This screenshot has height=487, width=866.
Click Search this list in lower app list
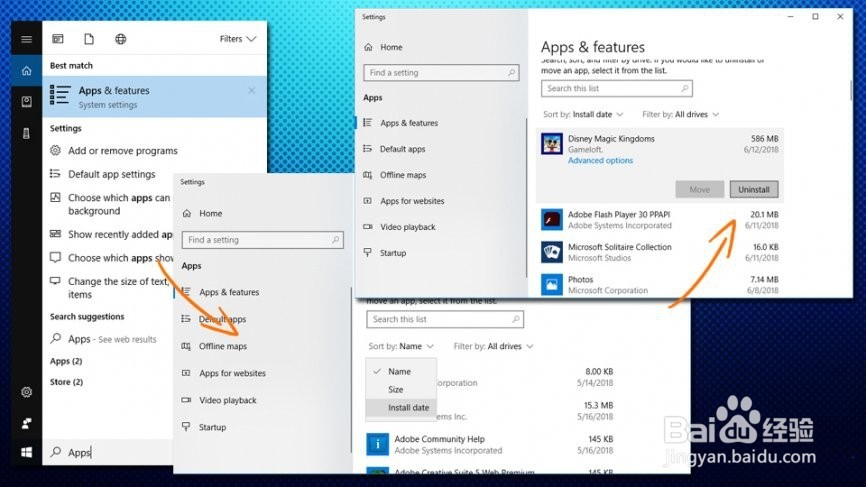tap(445, 319)
